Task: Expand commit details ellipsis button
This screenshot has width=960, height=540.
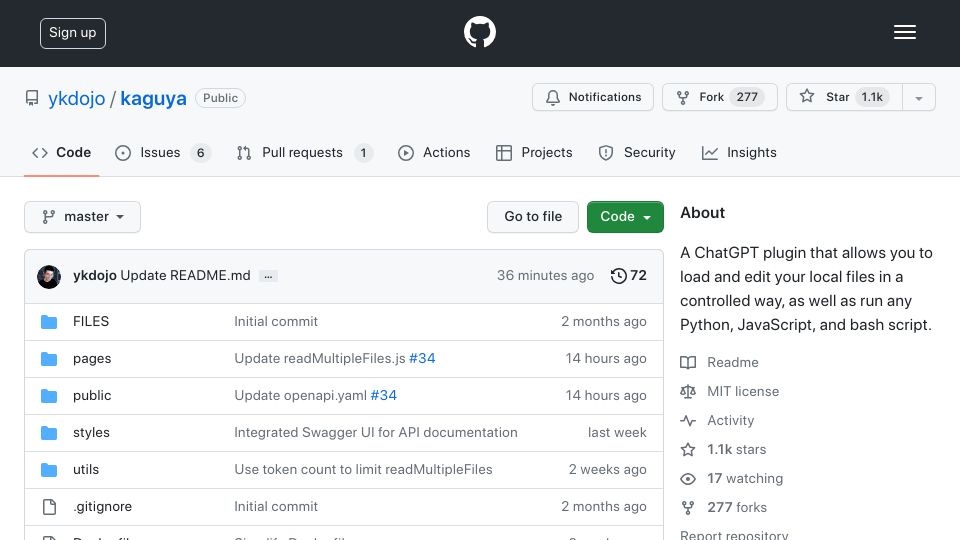Action: [x=268, y=276]
